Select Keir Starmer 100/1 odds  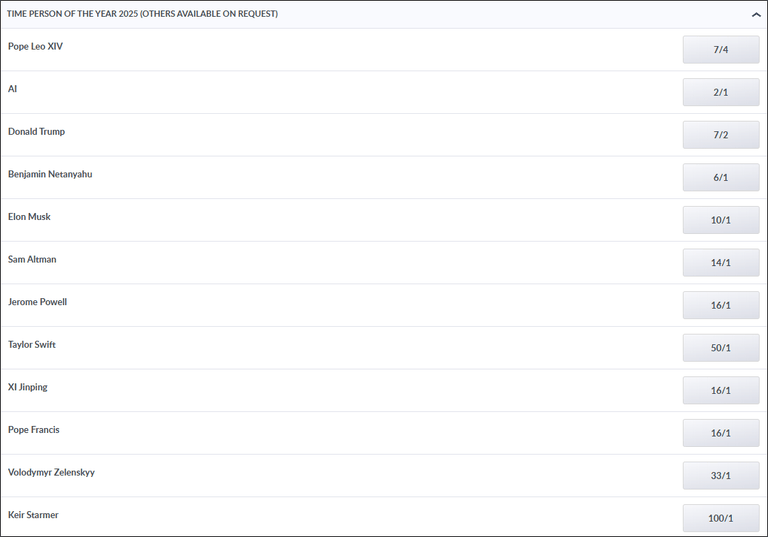point(721,518)
